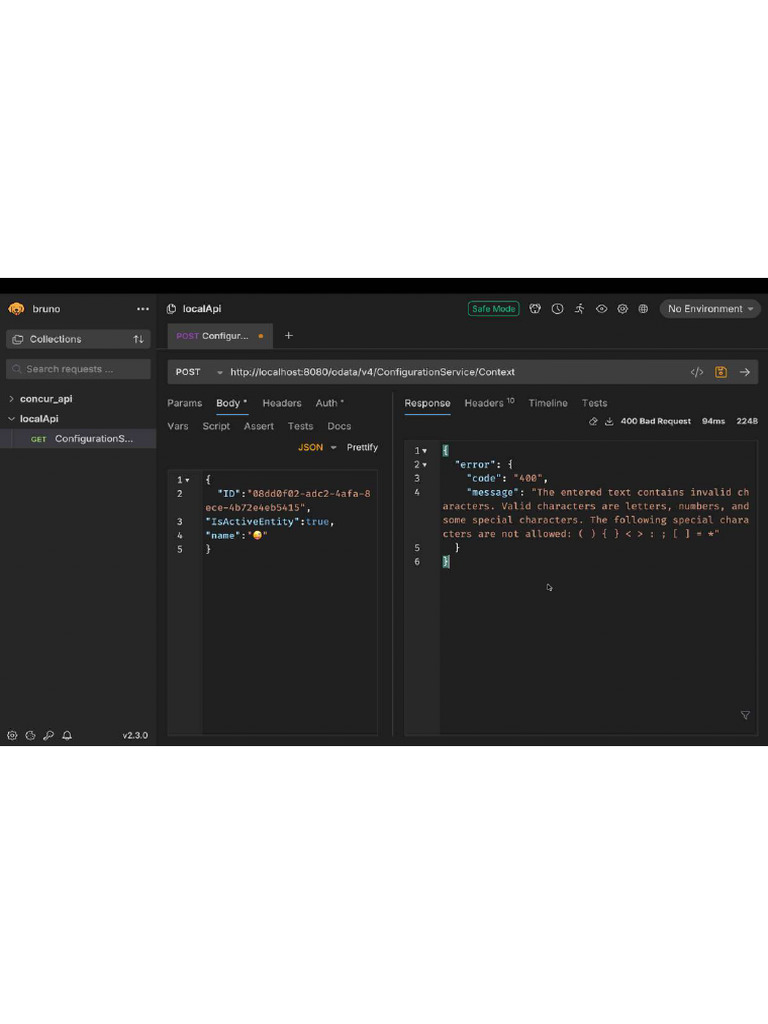
Task: Click the v2.3.0 version label
Action: pyautogui.click(x=135, y=735)
